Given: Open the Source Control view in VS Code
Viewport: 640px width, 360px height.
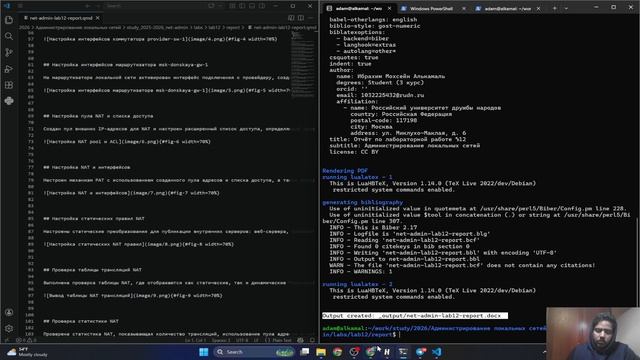Looking at the screenshot, I should [x=9, y=52].
